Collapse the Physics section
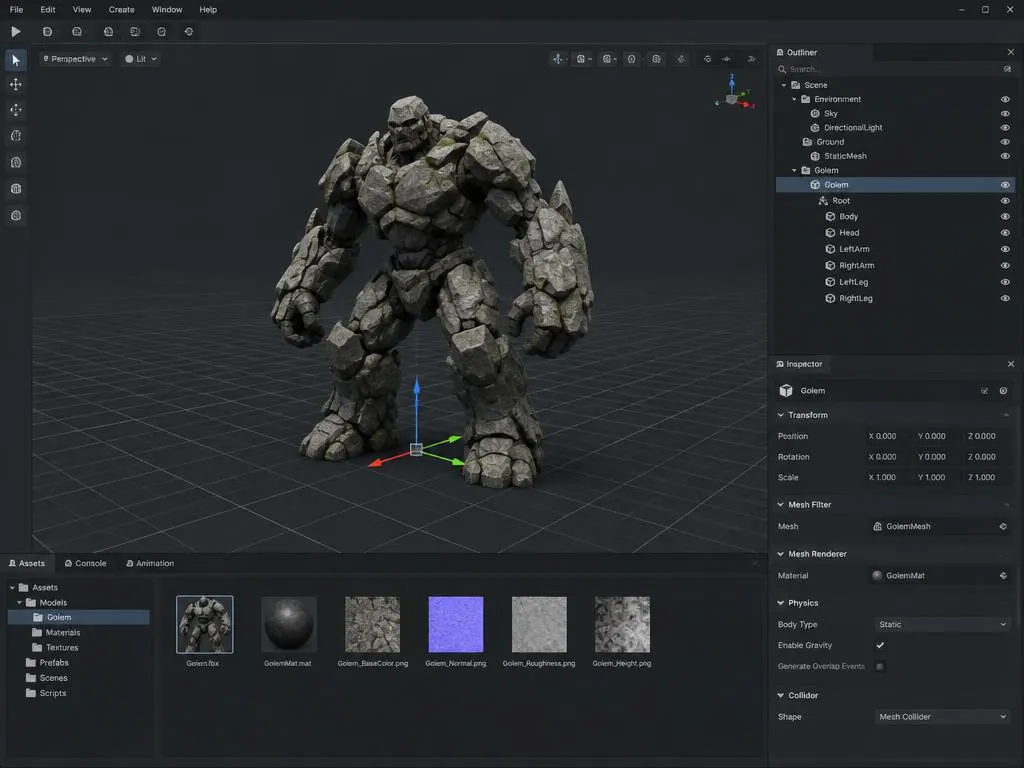 point(780,603)
